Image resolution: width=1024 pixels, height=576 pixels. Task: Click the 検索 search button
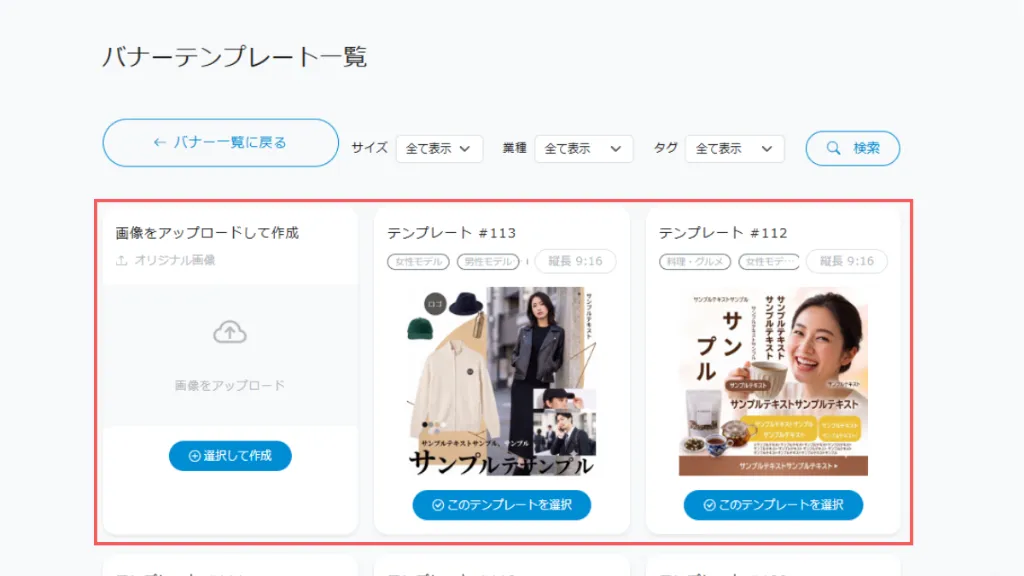tap(852, 148)
